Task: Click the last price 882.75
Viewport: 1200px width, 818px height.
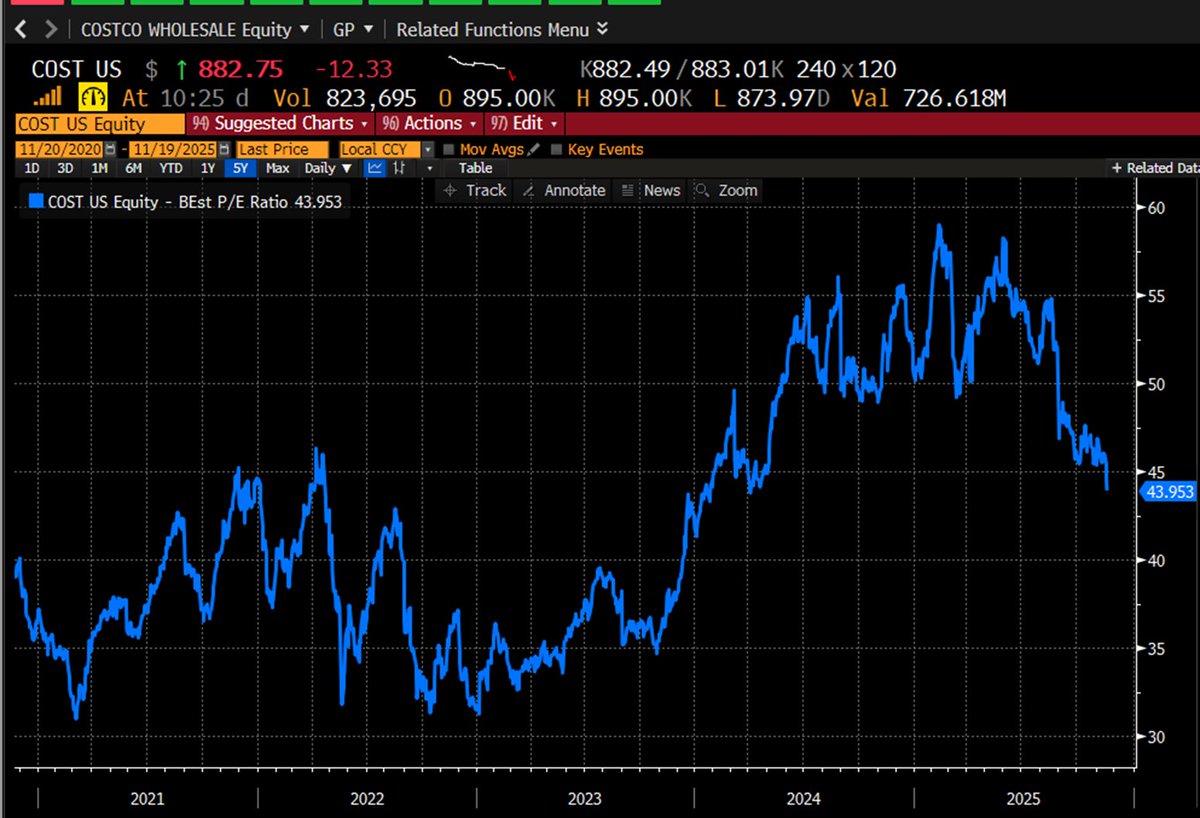Action: pyautogui.click(x=241, y=69)
